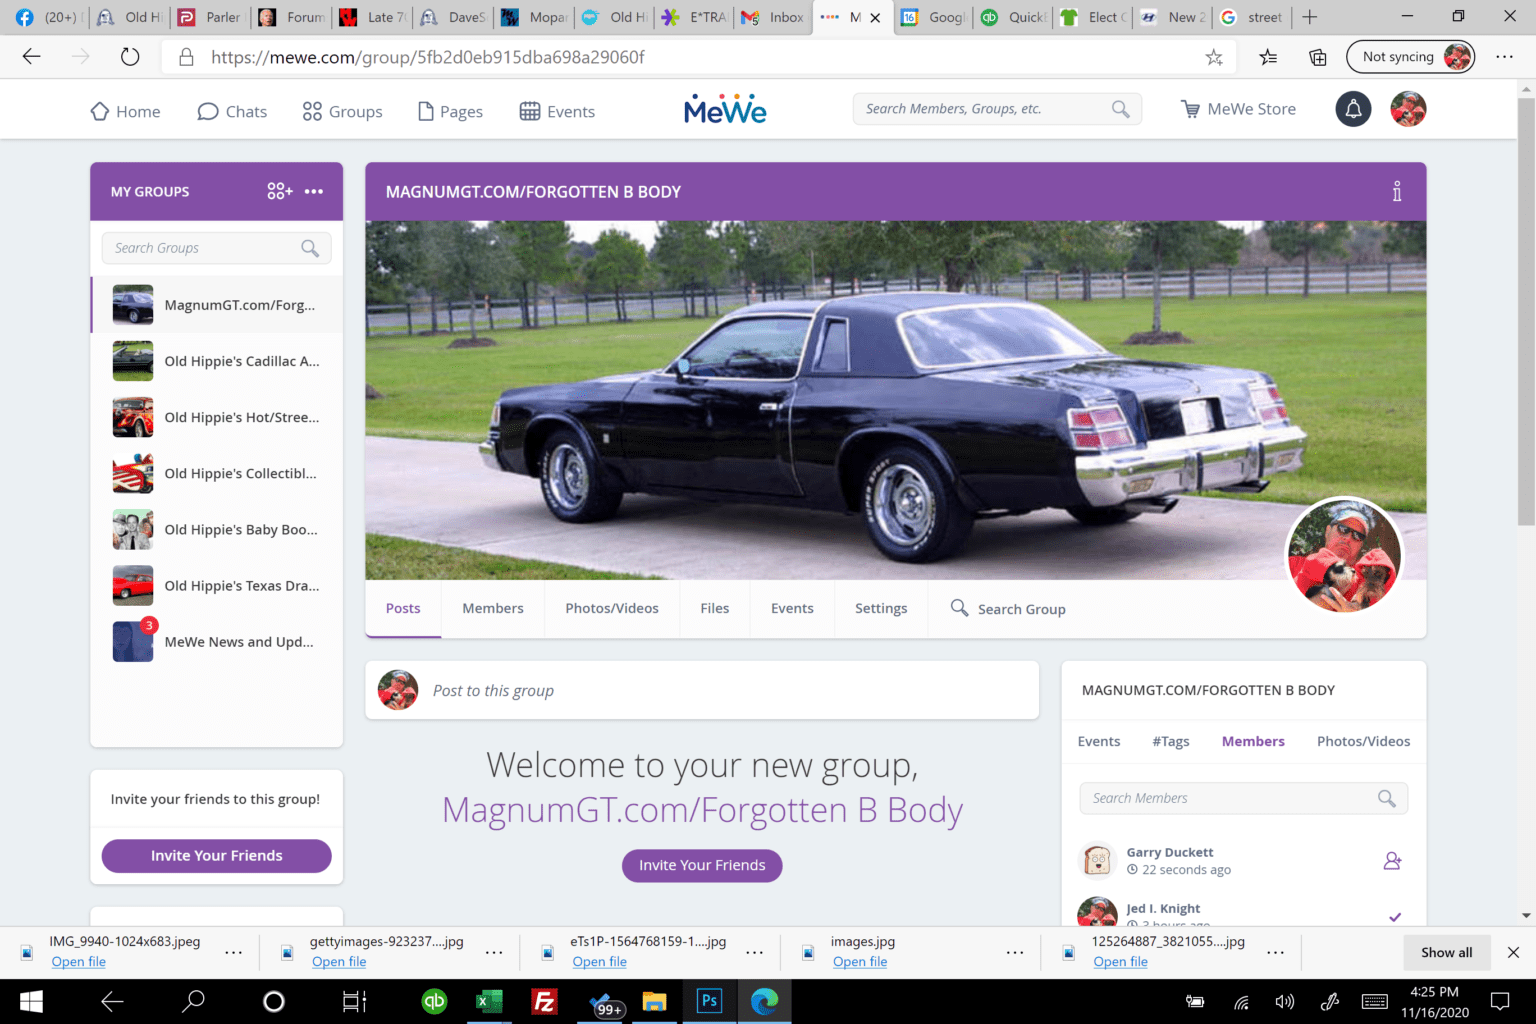Open Garry Duckett's profile name

(x=1169, y=852)
